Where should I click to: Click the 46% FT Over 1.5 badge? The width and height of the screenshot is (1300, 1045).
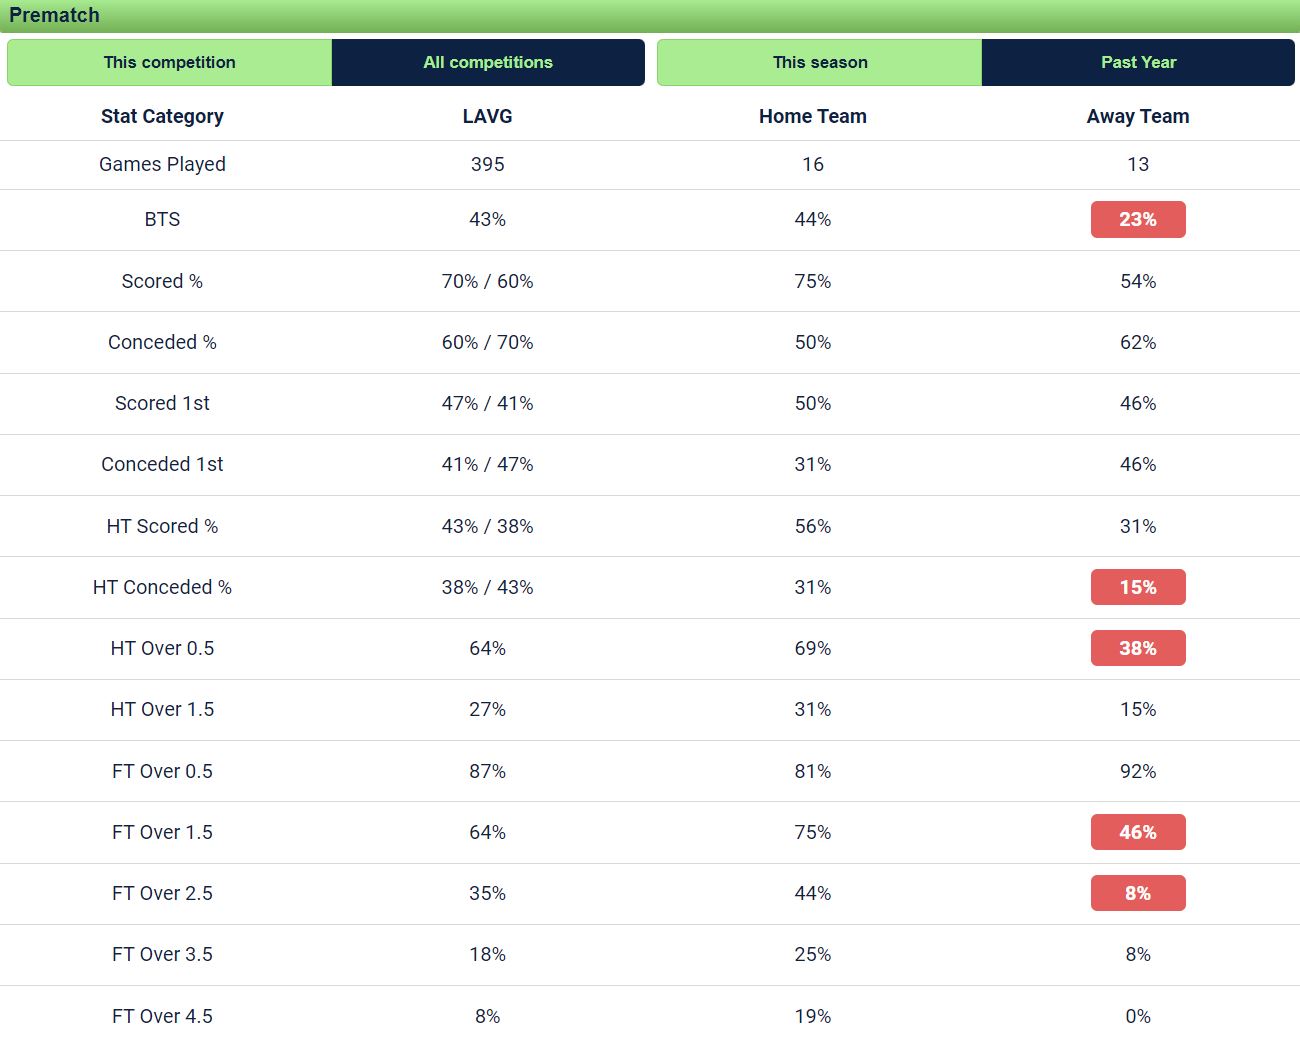(1138, 832)
